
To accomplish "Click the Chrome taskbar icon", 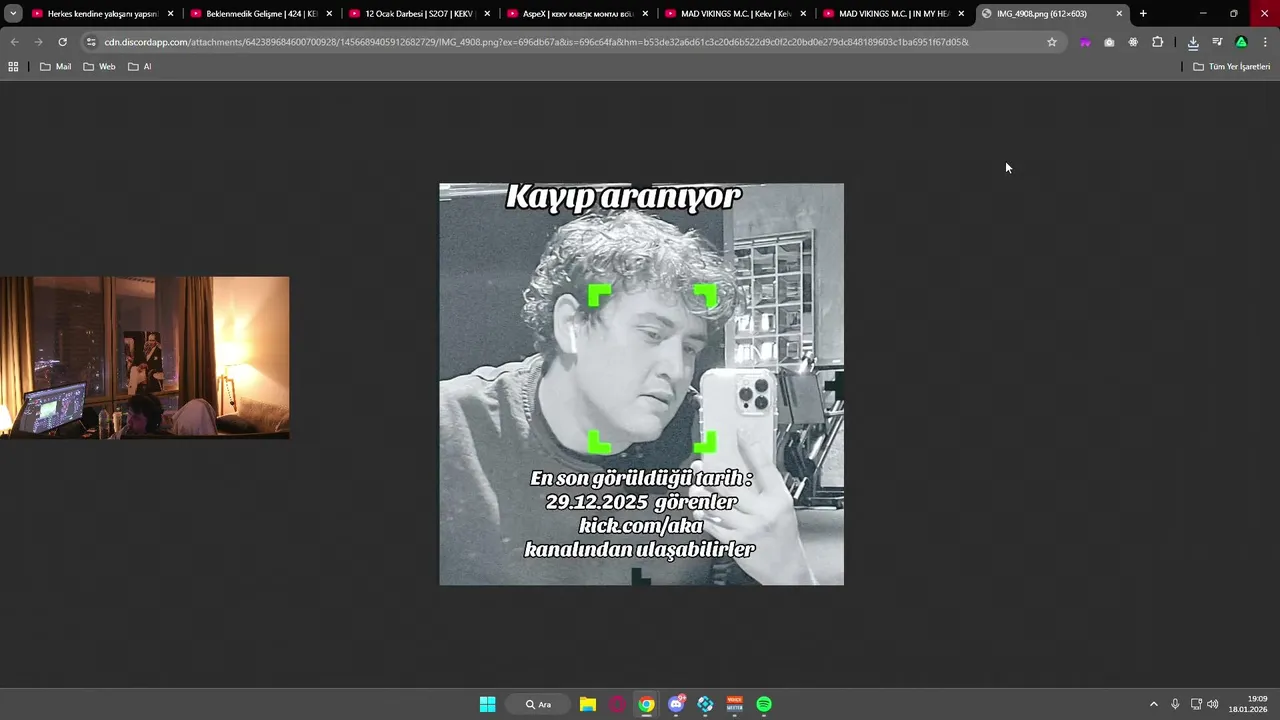I will click(x=647, y=704).
